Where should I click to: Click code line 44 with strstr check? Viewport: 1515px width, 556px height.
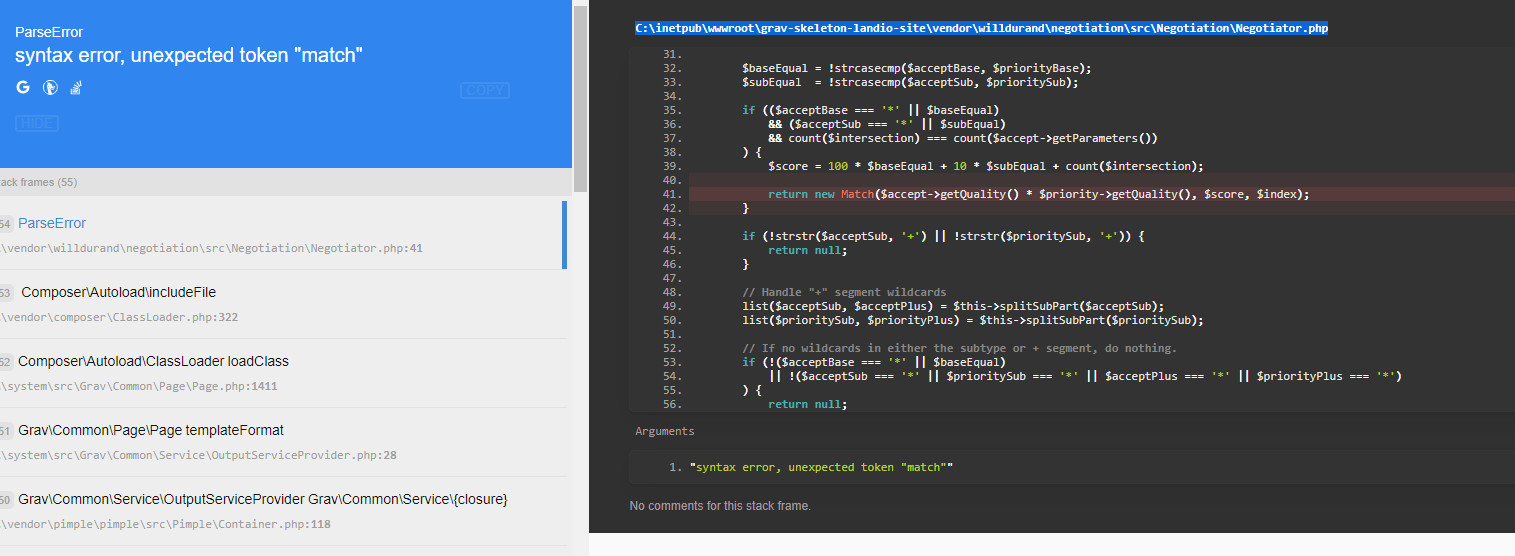click(x=942, y=236)
